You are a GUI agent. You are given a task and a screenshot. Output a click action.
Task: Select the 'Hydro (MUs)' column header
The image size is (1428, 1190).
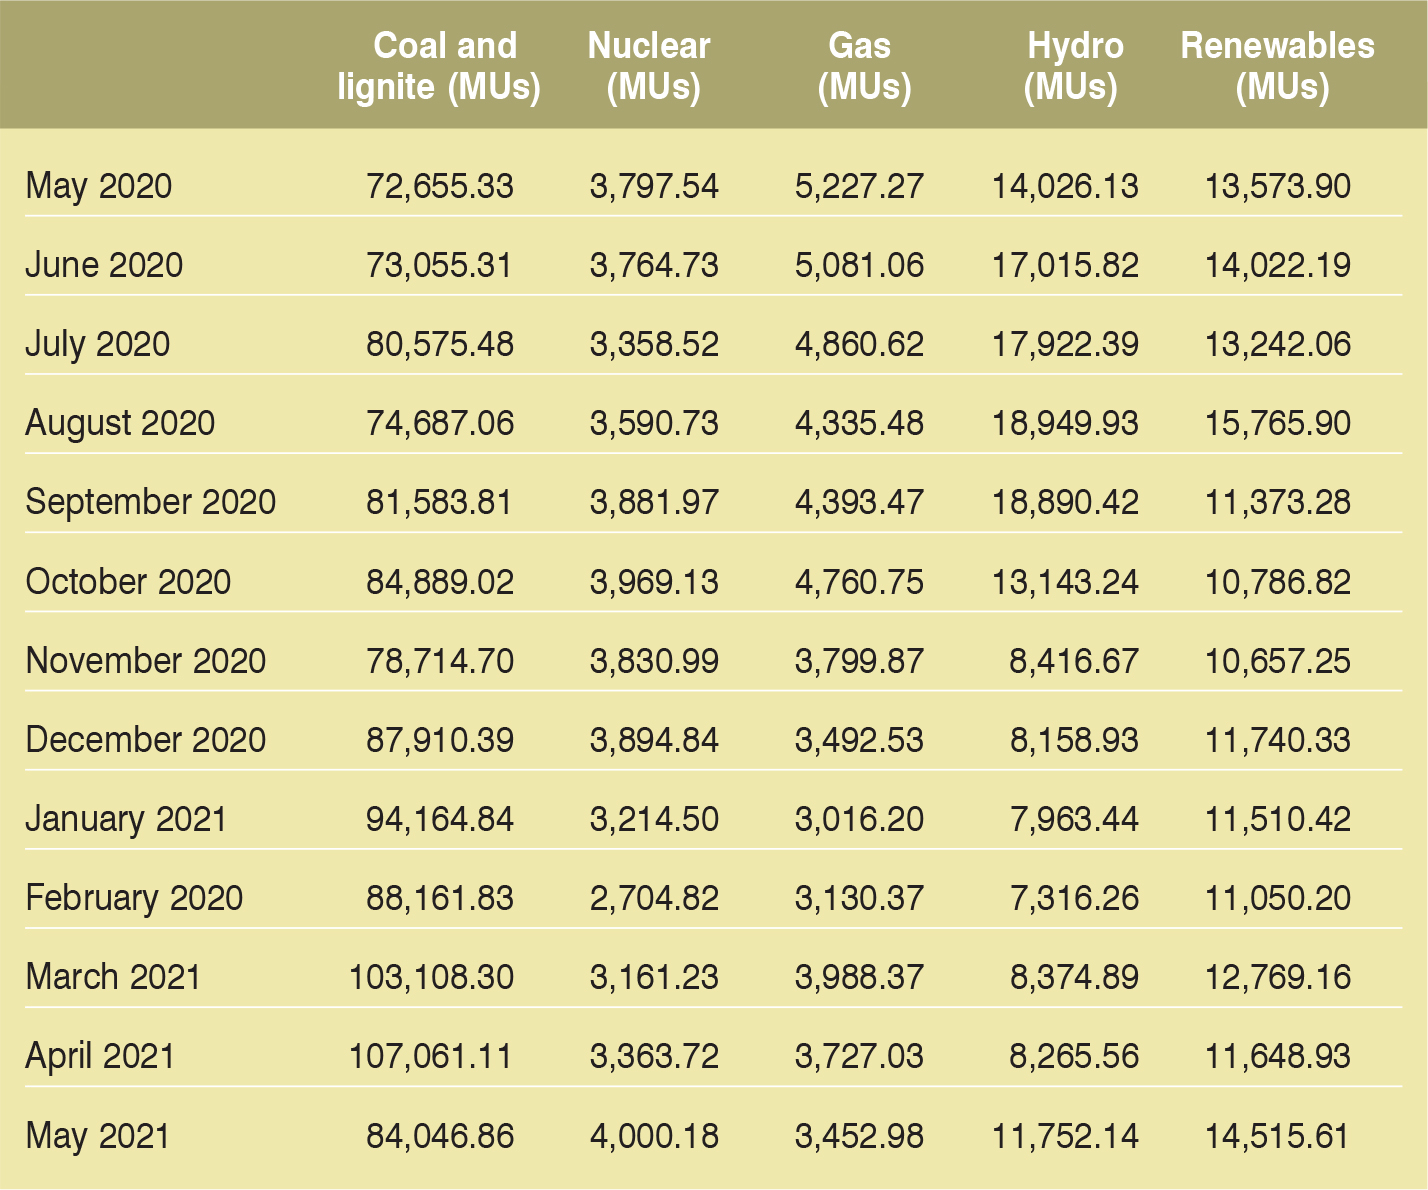point(1073,66)
